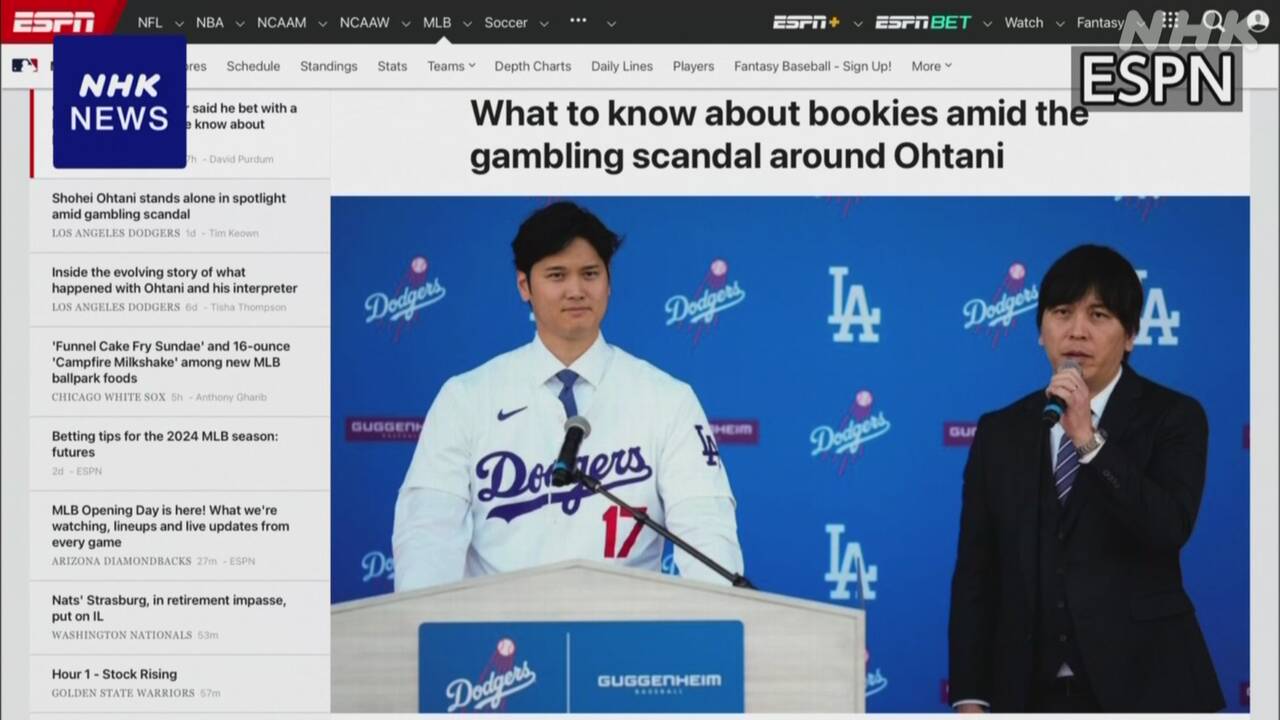Open the user profile icon
1280x720 pixels.
tap(1257, 21)
